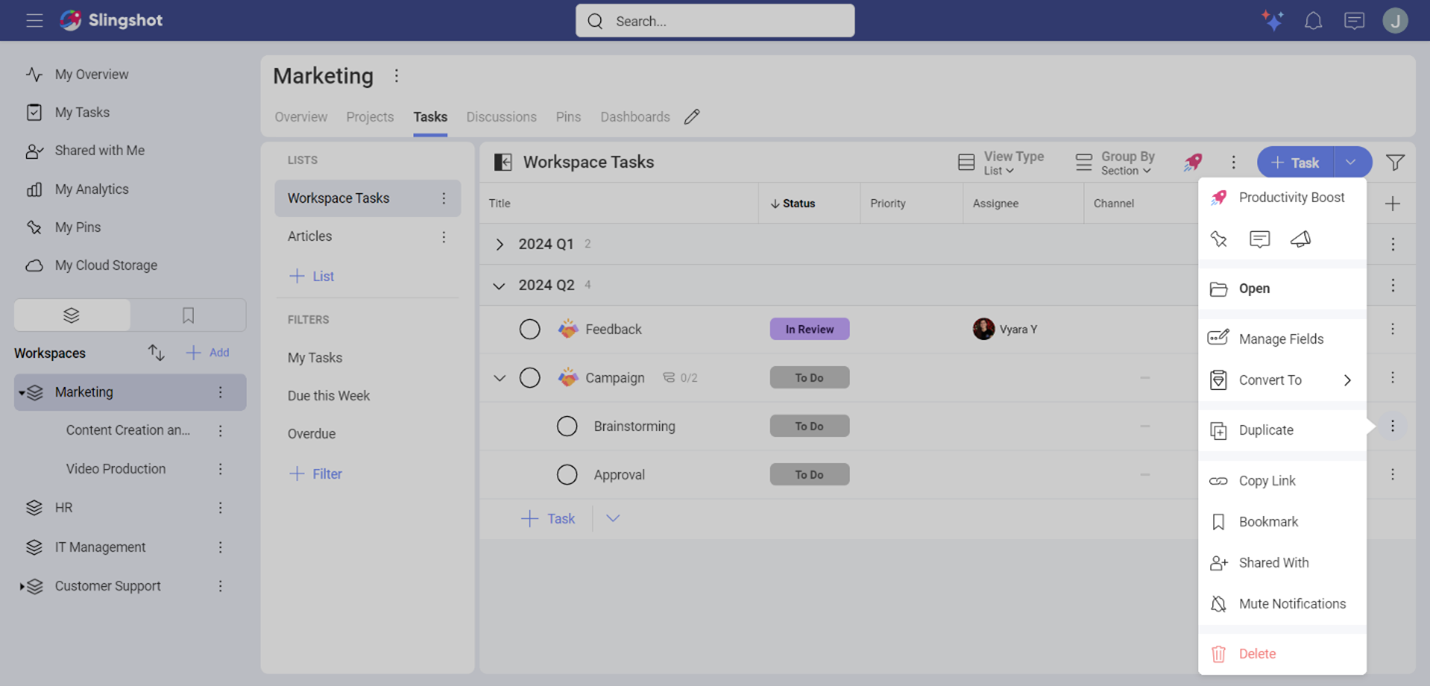
Task: Open the dropdown arrow next to Task button
Action: pyautogui.click(x=1351, y=162)
